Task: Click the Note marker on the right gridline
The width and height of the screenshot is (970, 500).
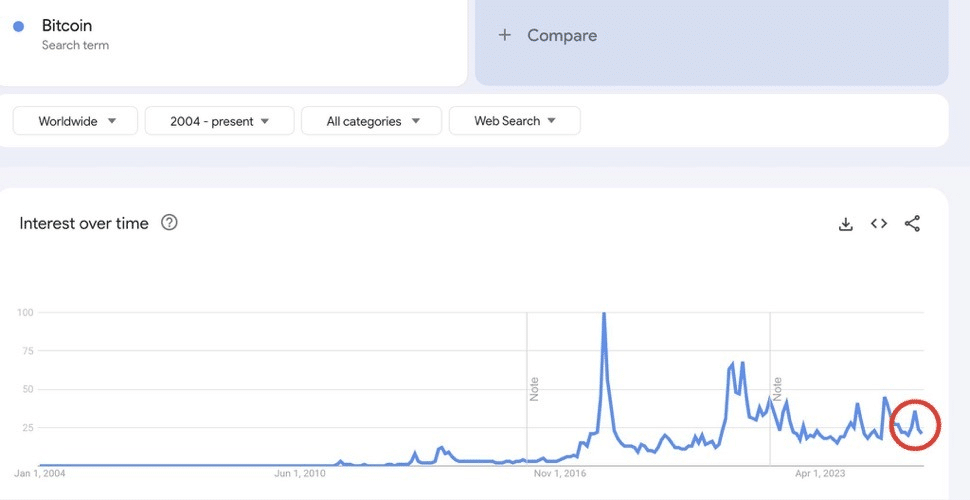Action: pyautogui.click(x=777, y=388)
